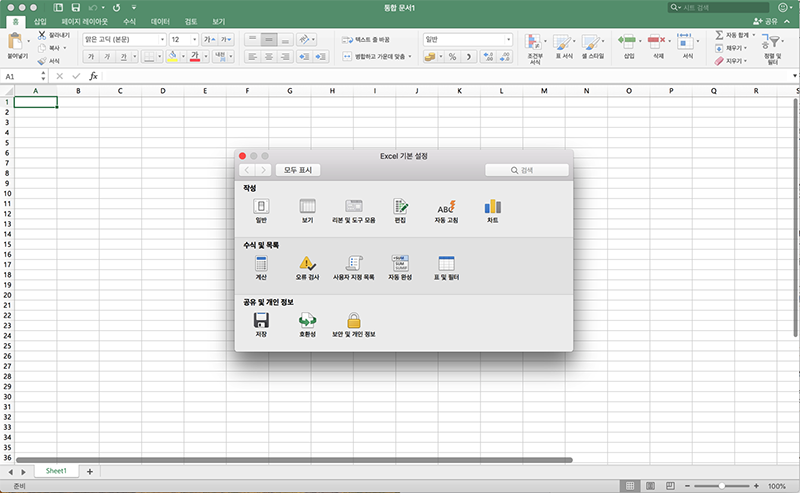
Task: Switch to 데이터 (Data) ribbon tab
Action: 160,21
